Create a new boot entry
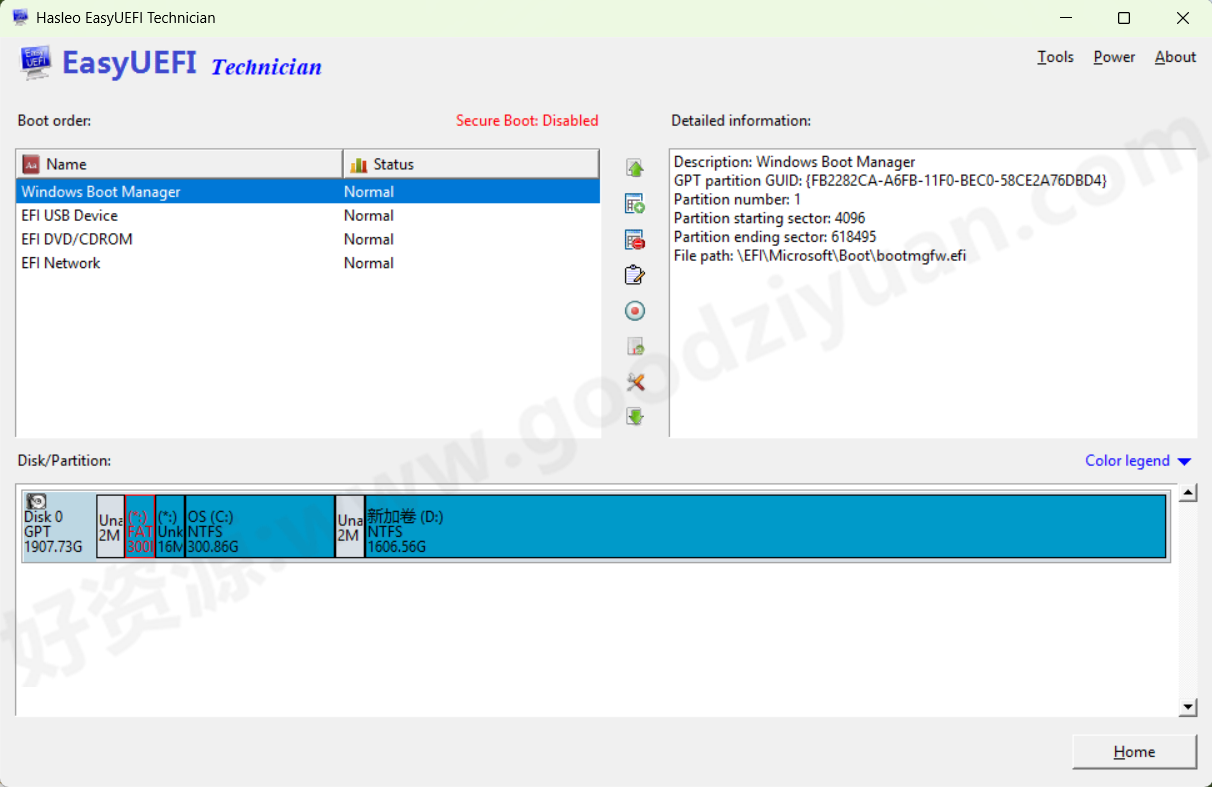The width and height of the screenshot is (1212, 787). [635, 203]
